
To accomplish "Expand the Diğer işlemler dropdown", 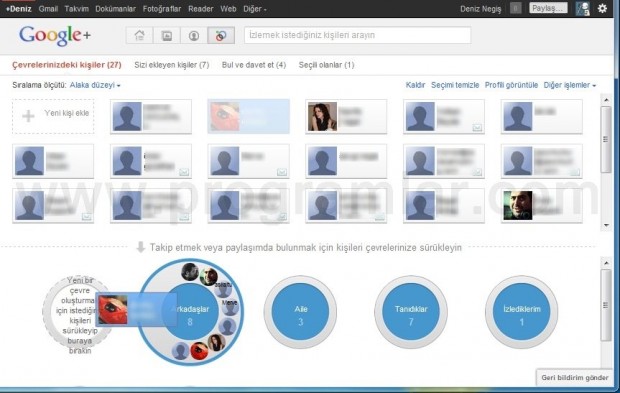I will pos(569,85).
